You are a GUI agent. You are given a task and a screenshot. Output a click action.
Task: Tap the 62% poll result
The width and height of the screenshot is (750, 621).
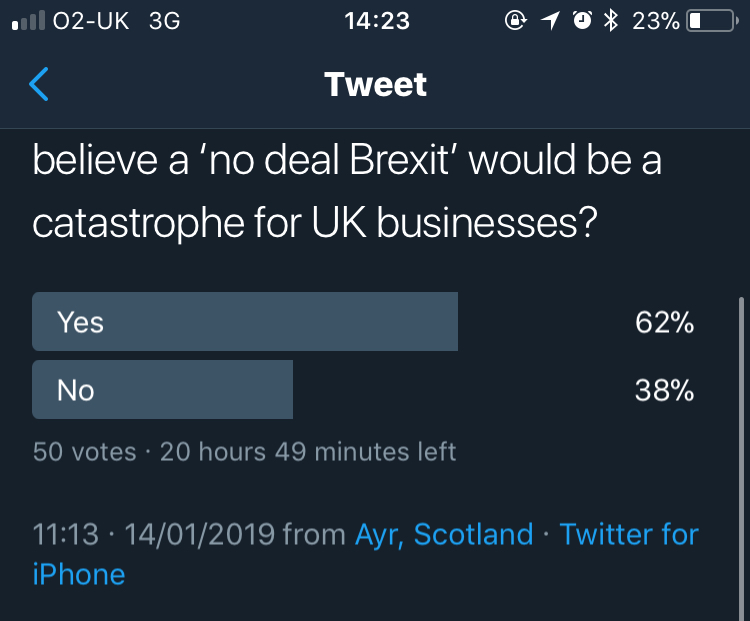point(664,323)
